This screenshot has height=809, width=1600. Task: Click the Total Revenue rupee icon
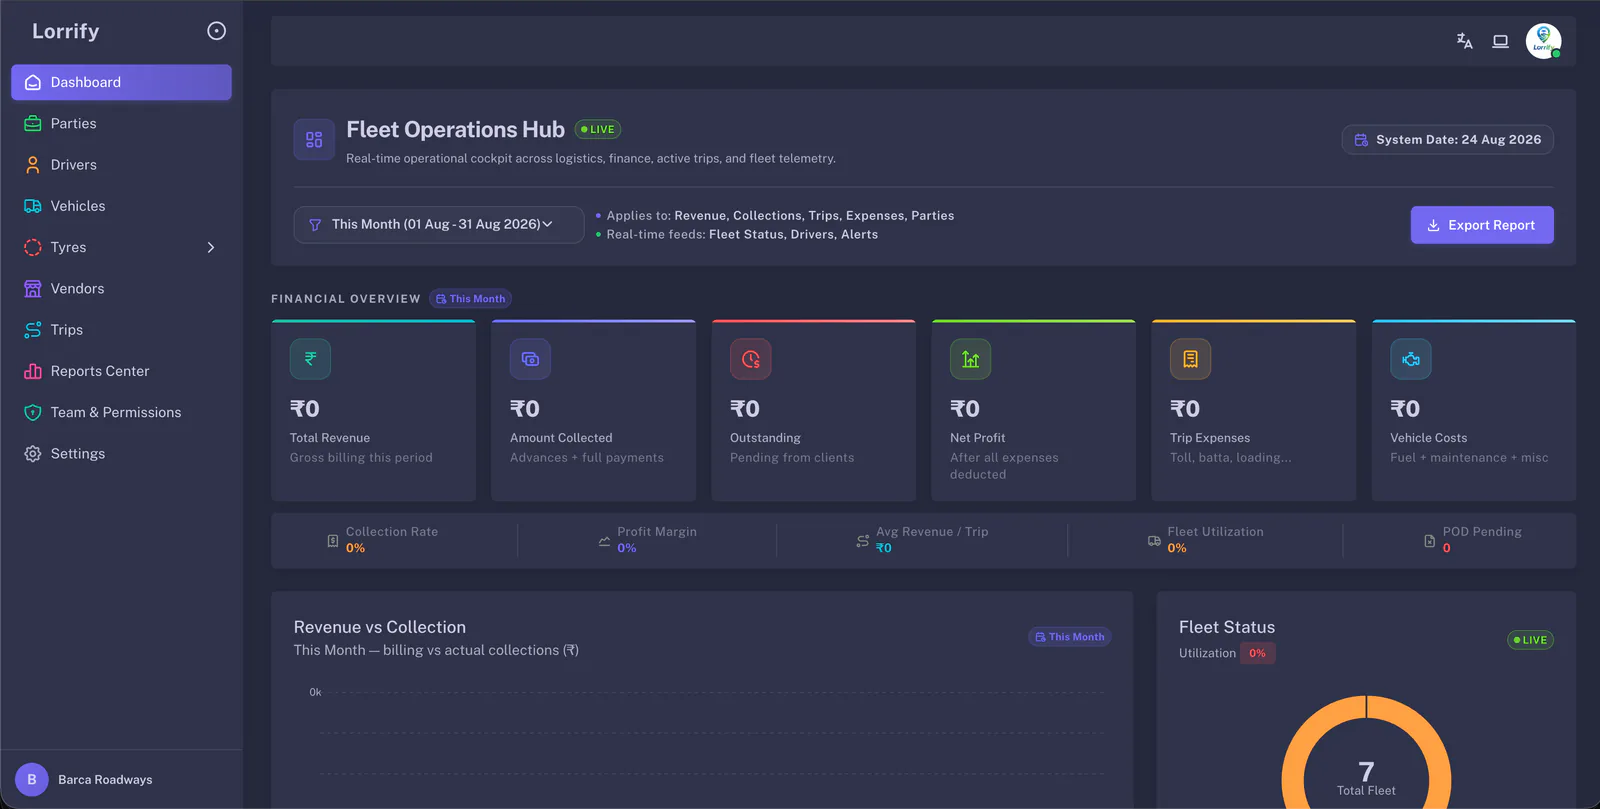tap(310, 359)
